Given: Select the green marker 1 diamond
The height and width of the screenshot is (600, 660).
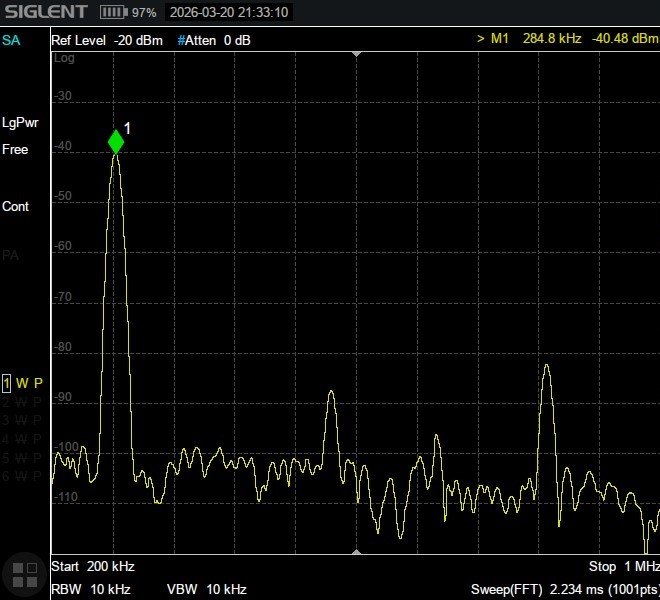Looking at the screenshot, I should click(116, 142).
